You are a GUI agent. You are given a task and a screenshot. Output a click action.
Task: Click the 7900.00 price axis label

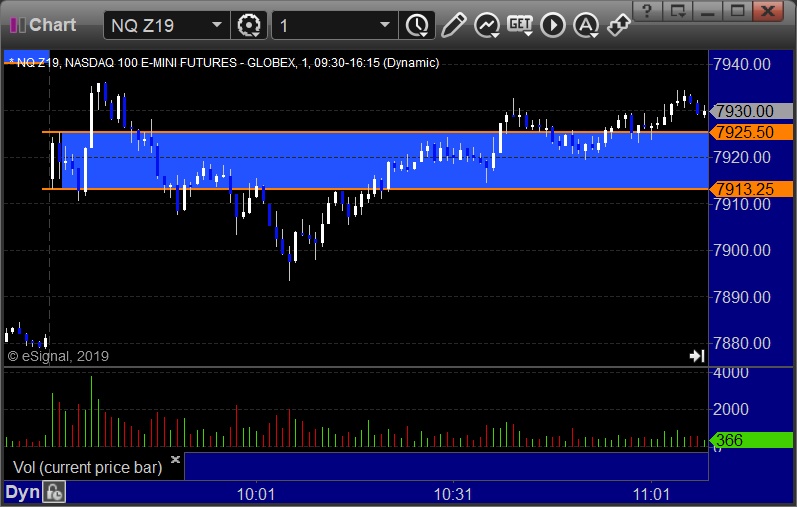coord(742,250)
